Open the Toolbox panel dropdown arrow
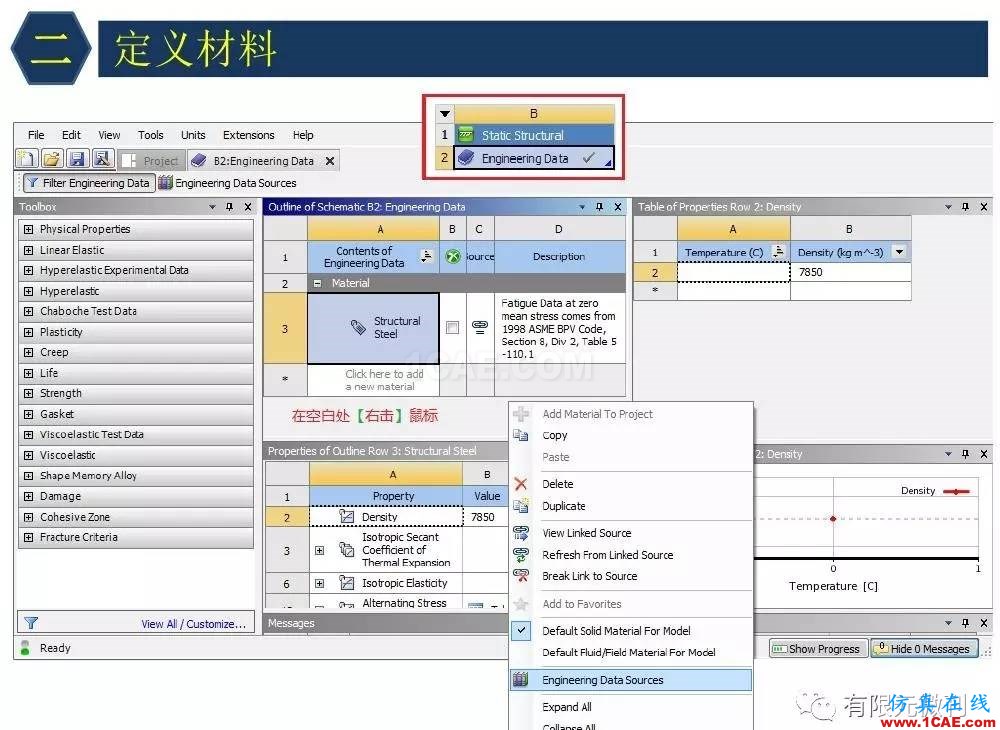 point(212,207)
